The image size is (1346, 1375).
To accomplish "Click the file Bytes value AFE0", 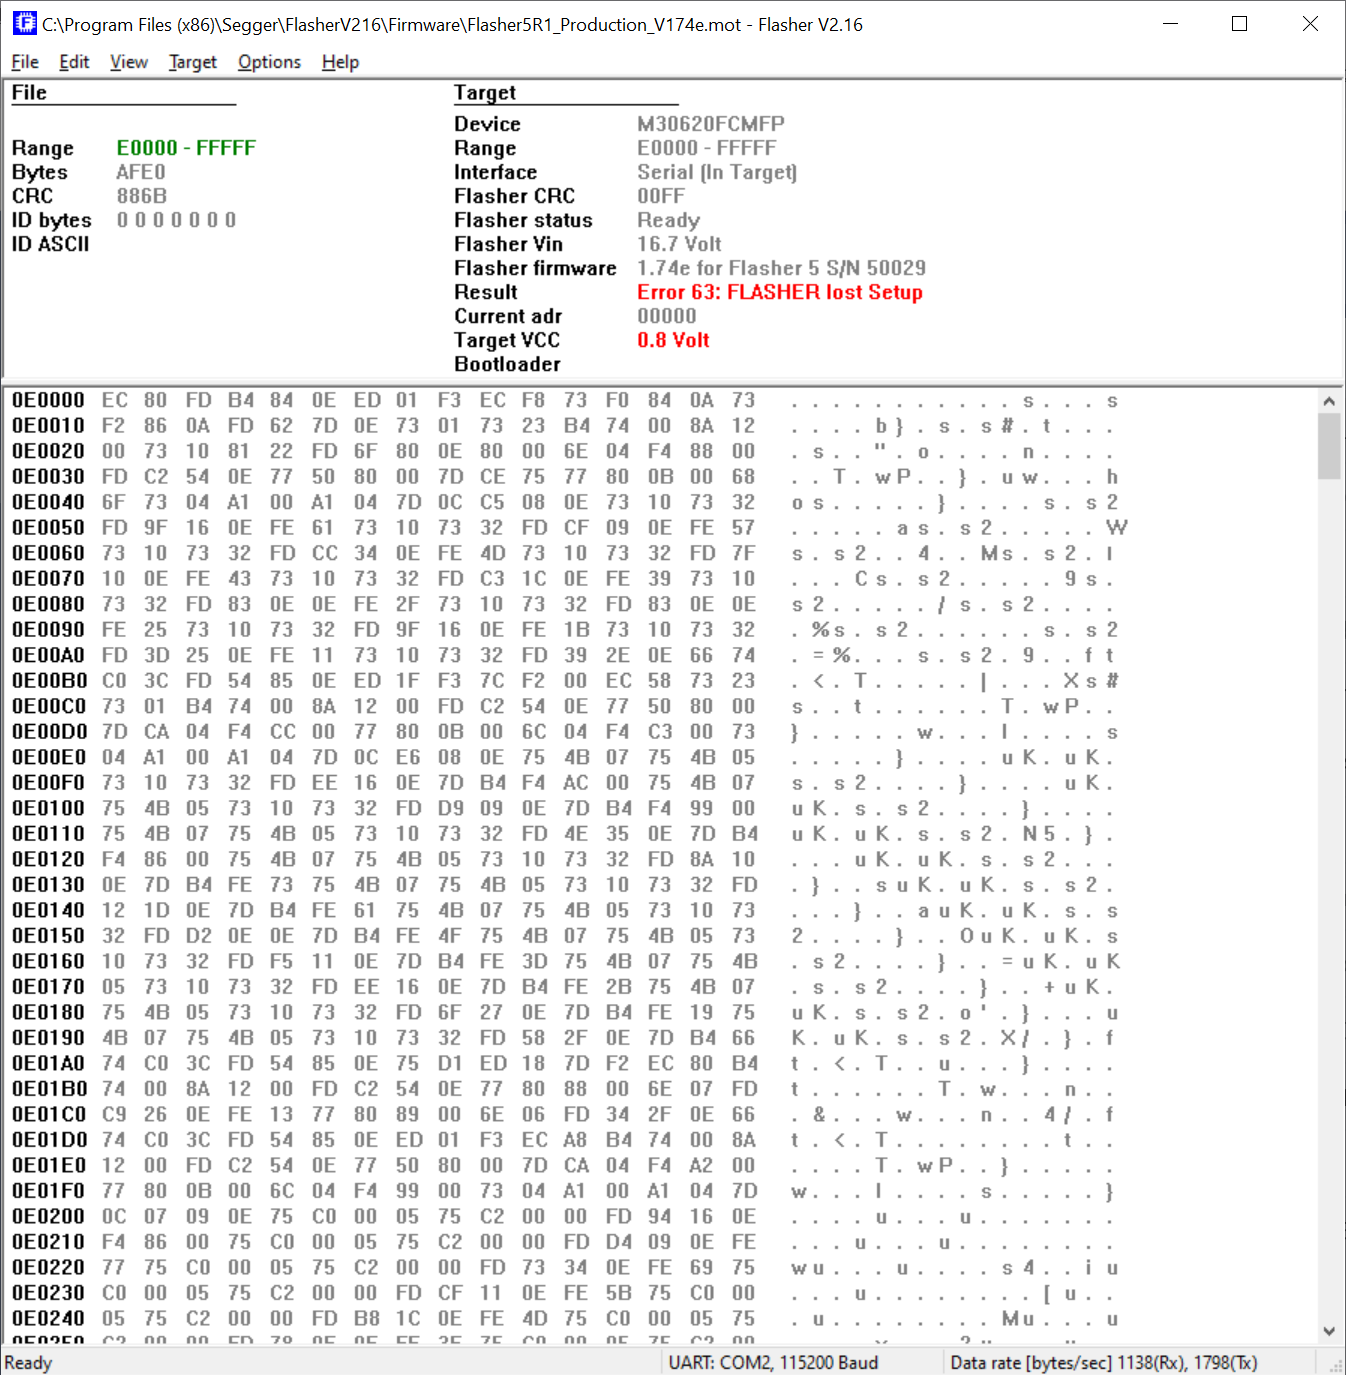I will point(141,172).
